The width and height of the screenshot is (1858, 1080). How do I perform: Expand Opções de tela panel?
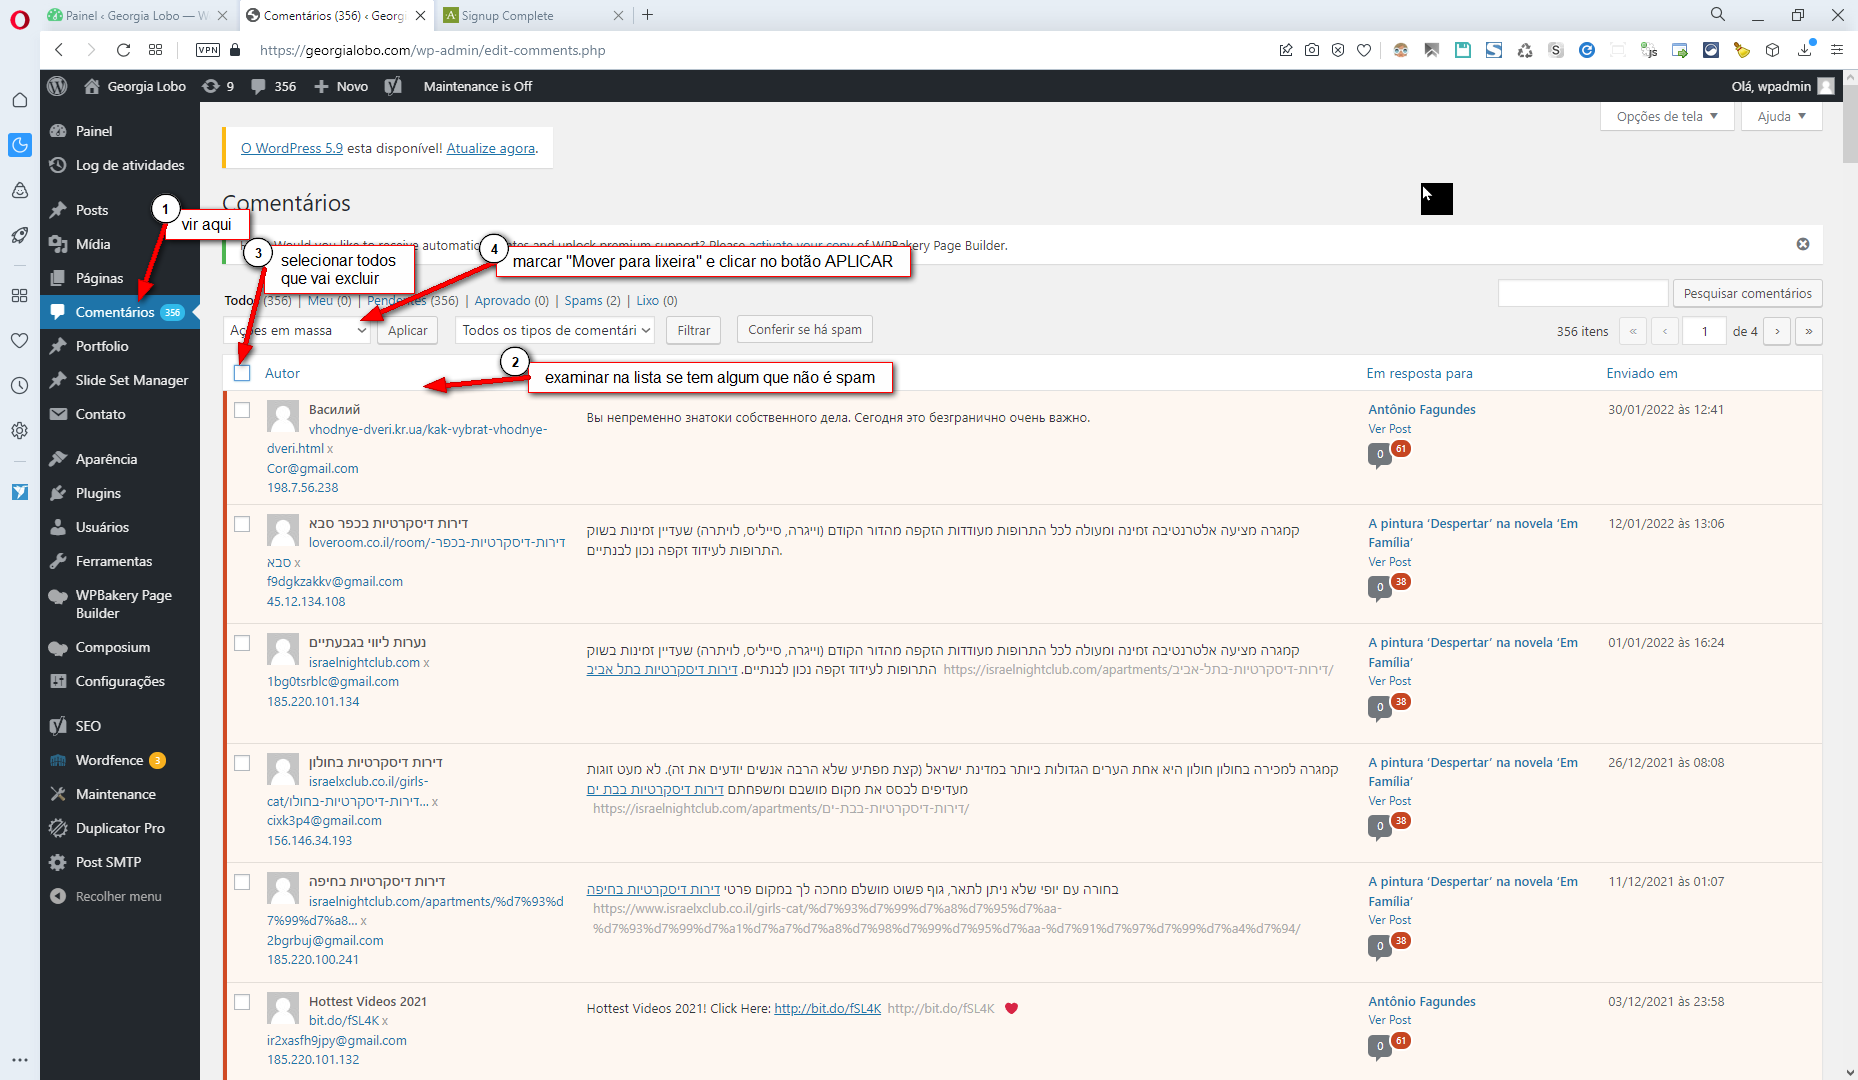pos(1667,116)
